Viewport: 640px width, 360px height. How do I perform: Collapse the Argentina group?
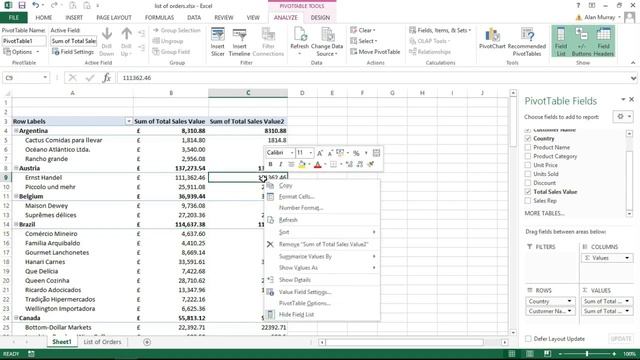click(16, 131)
